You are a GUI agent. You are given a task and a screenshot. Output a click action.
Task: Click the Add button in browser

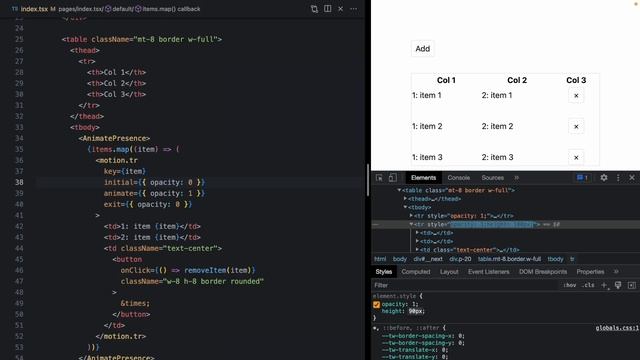coord(422,49)
